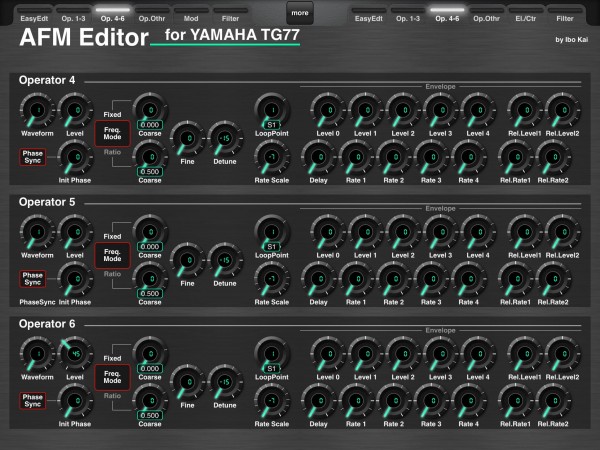Click Operator 6 Rel.Level1 knob
Screen dimensions: 600x450
pos(525,354)
